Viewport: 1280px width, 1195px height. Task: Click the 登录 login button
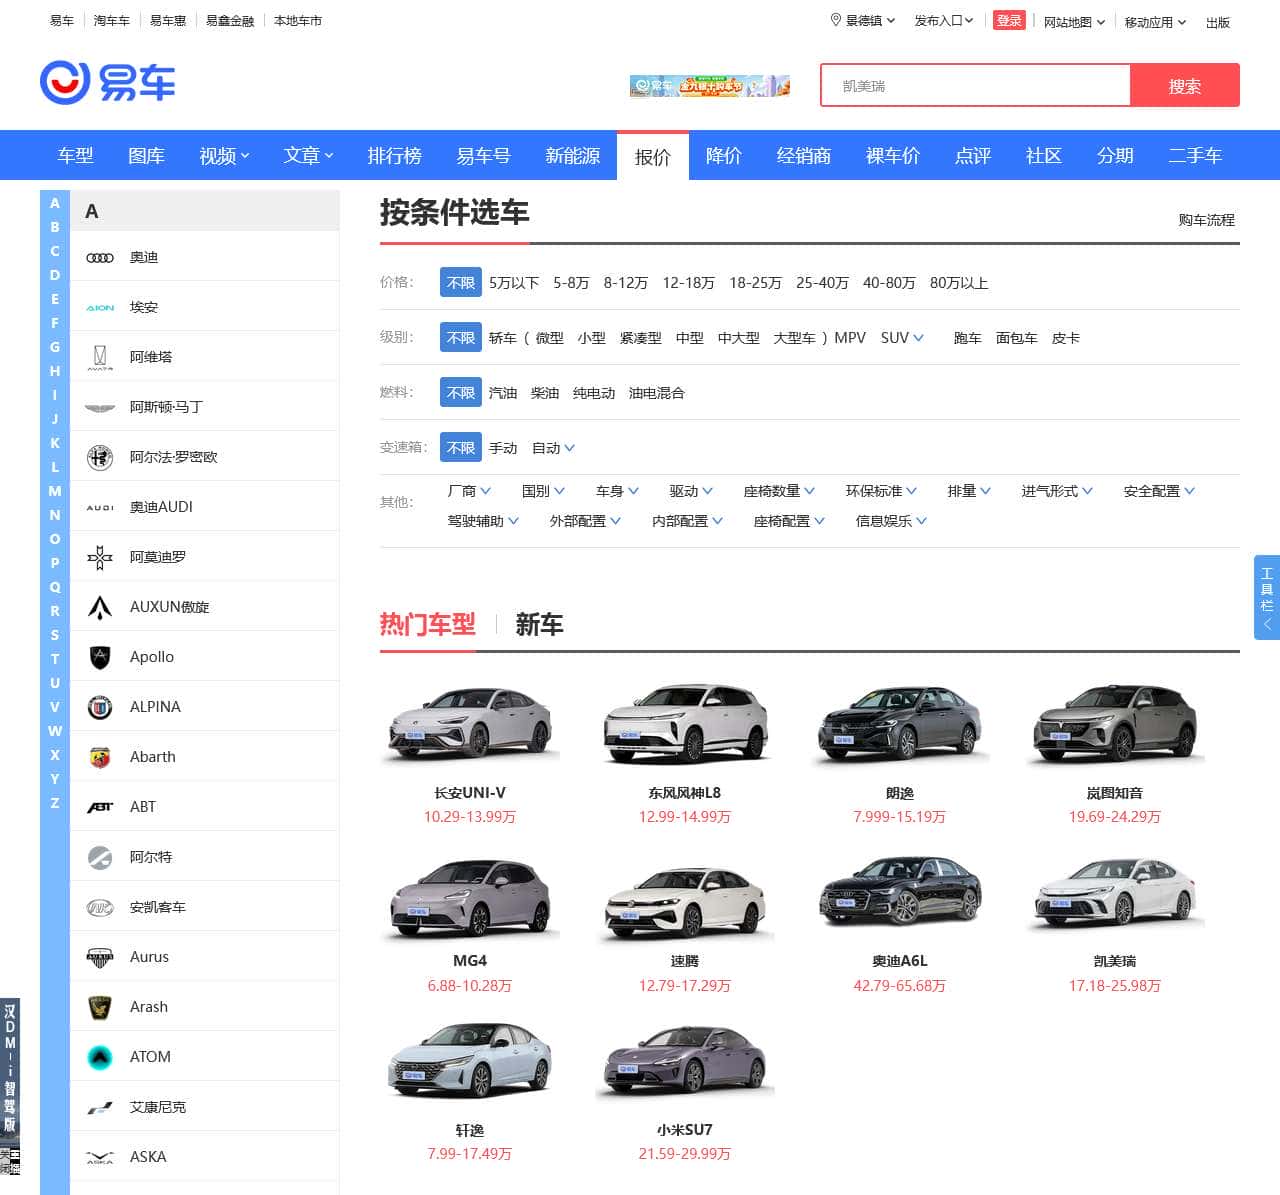[1009, 21]
